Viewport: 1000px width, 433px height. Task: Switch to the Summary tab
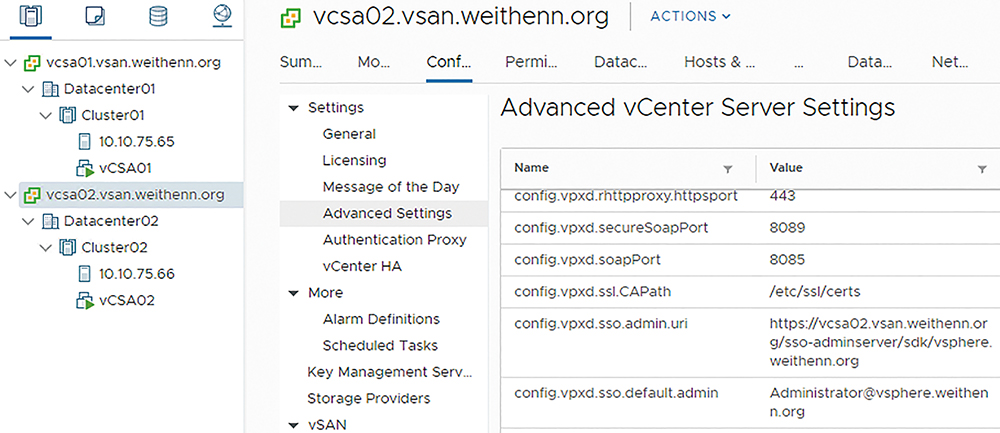point(301,62)
